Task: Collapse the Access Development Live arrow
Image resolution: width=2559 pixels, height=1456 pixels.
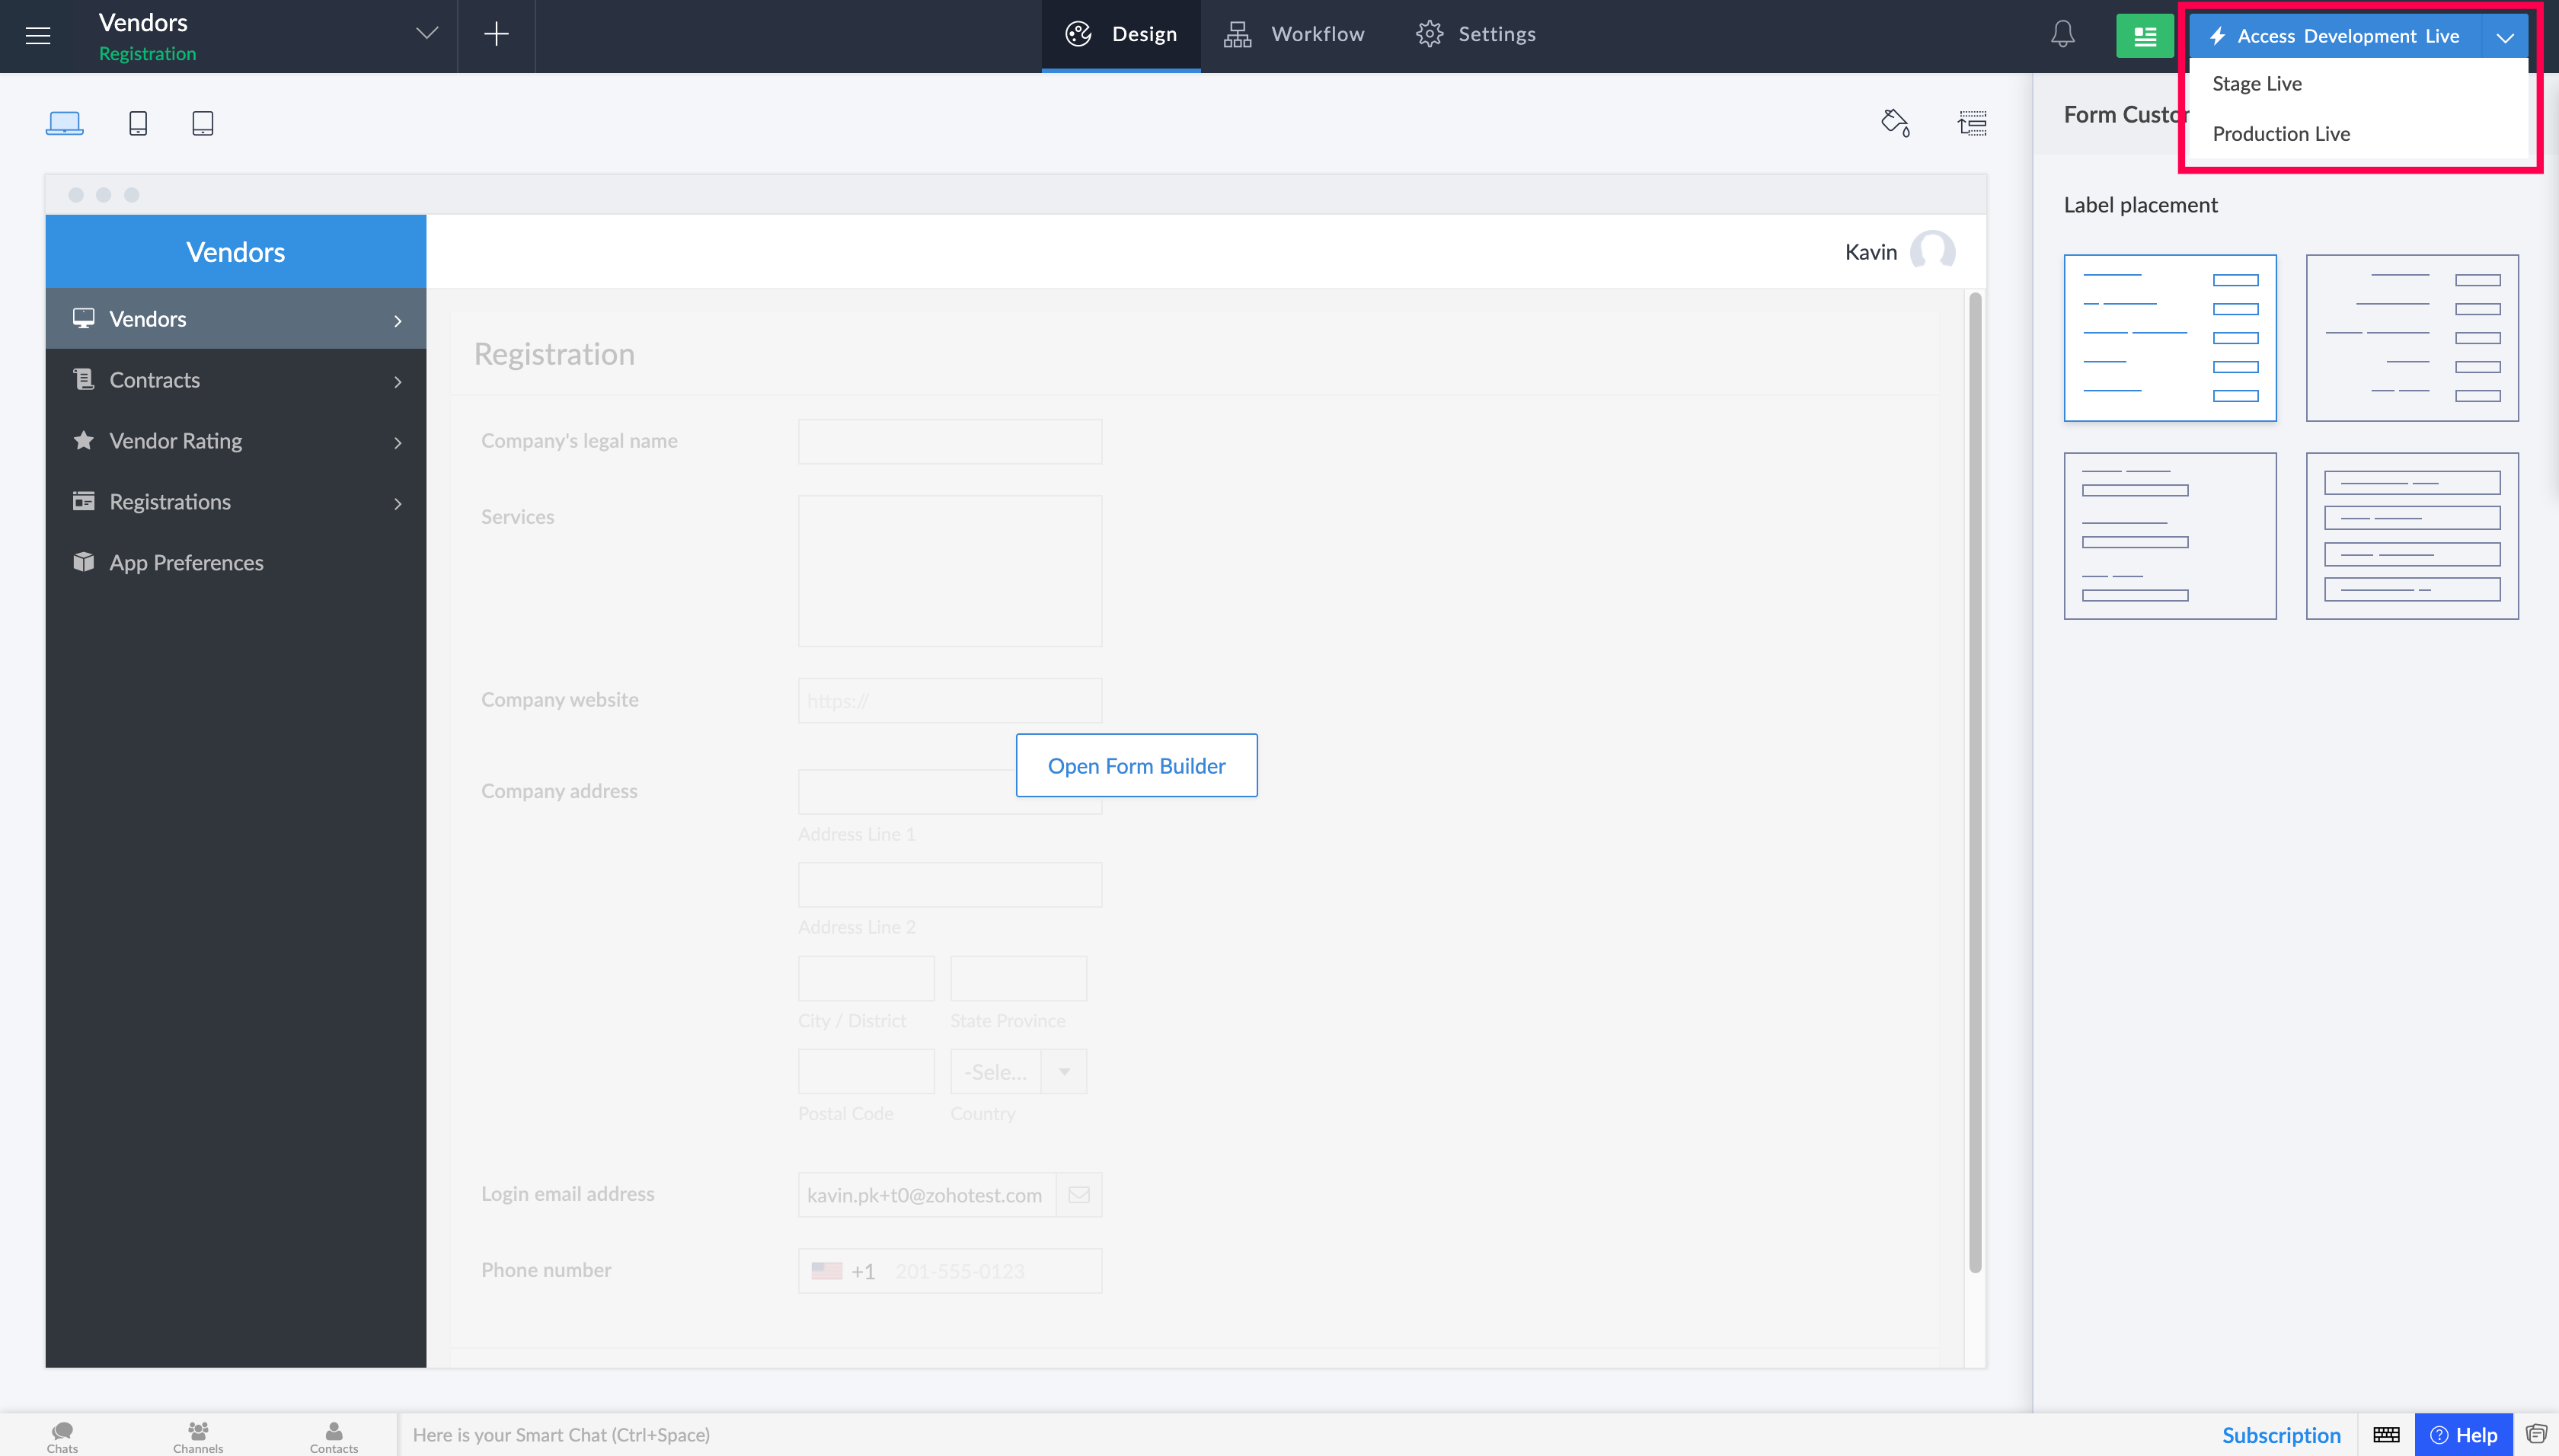Action: 2504,37
